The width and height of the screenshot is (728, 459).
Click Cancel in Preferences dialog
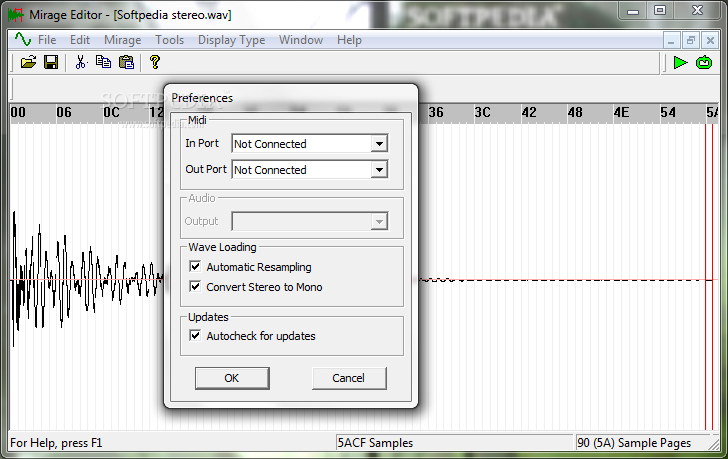(349, 378)
